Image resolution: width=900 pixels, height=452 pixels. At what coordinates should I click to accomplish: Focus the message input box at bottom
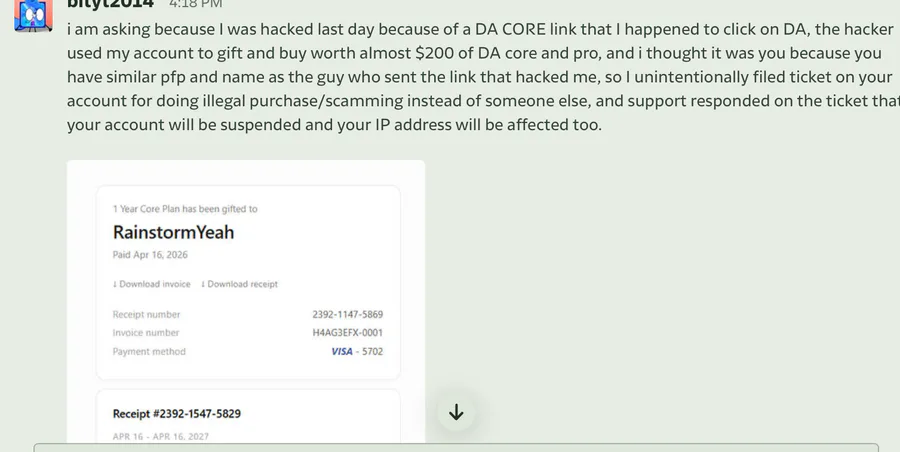click(x=456, y=447)
